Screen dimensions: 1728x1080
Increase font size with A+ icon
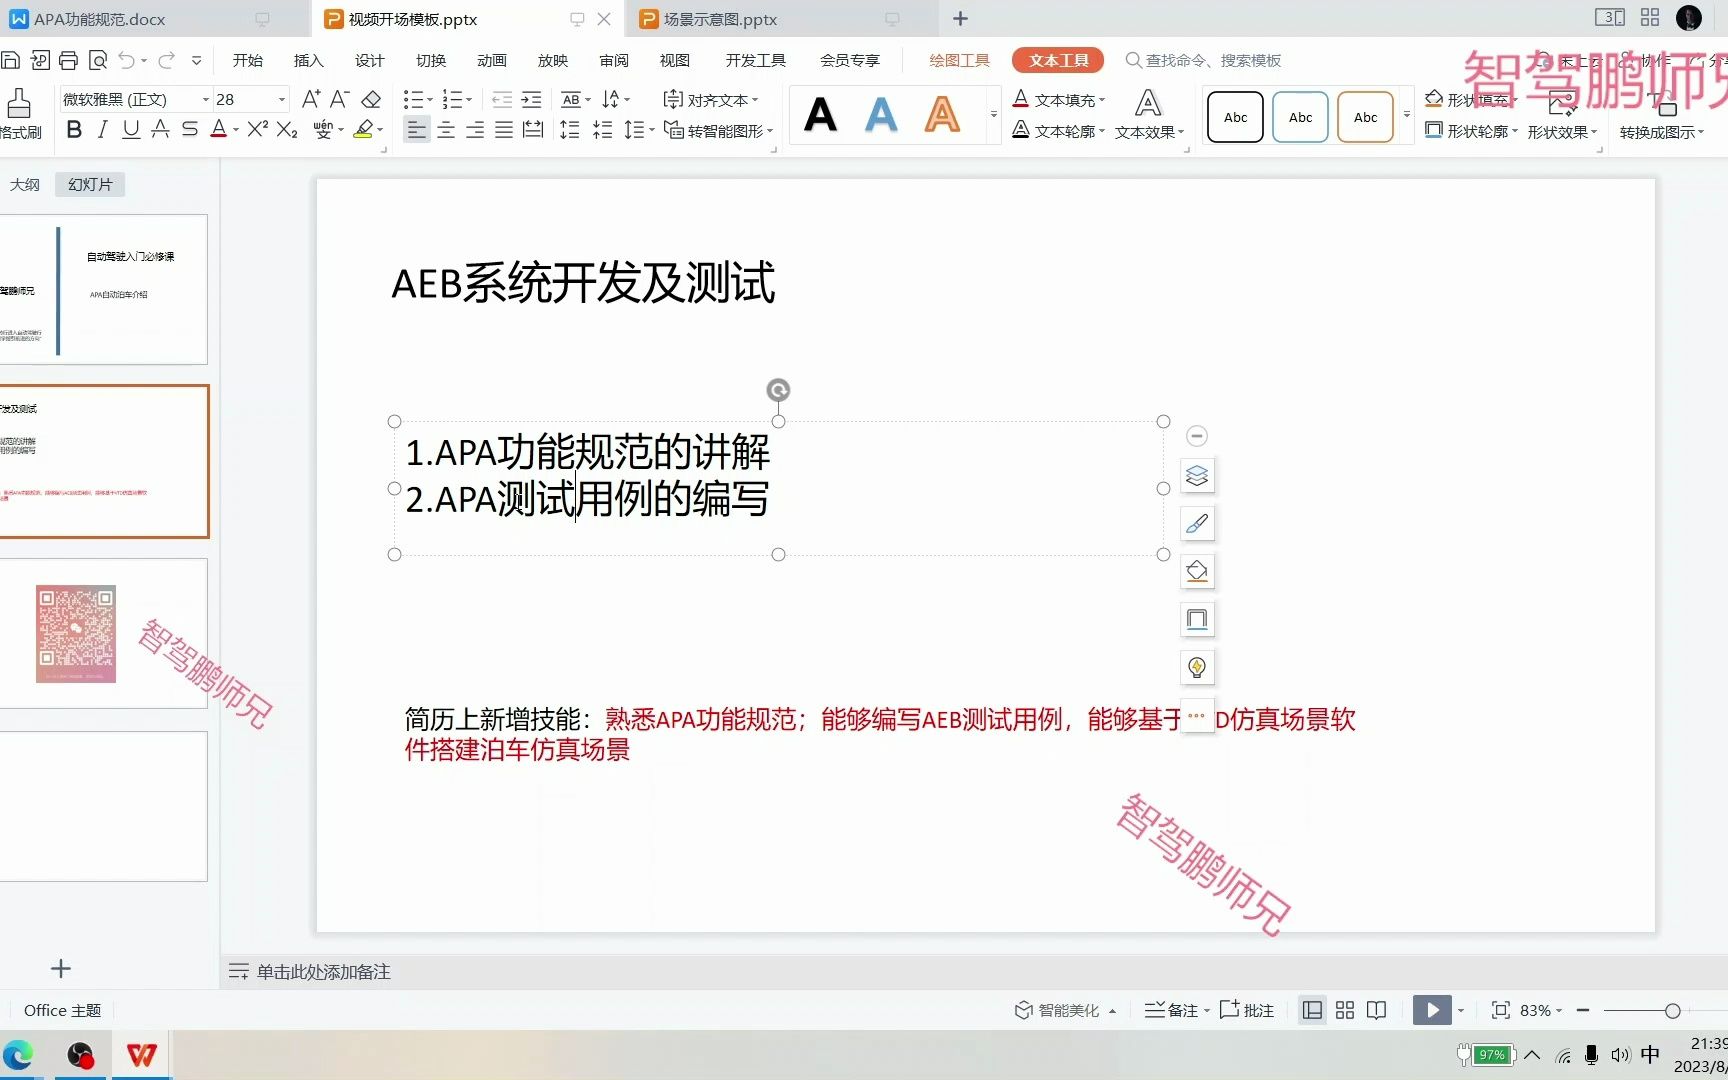[x=311, y=99]
